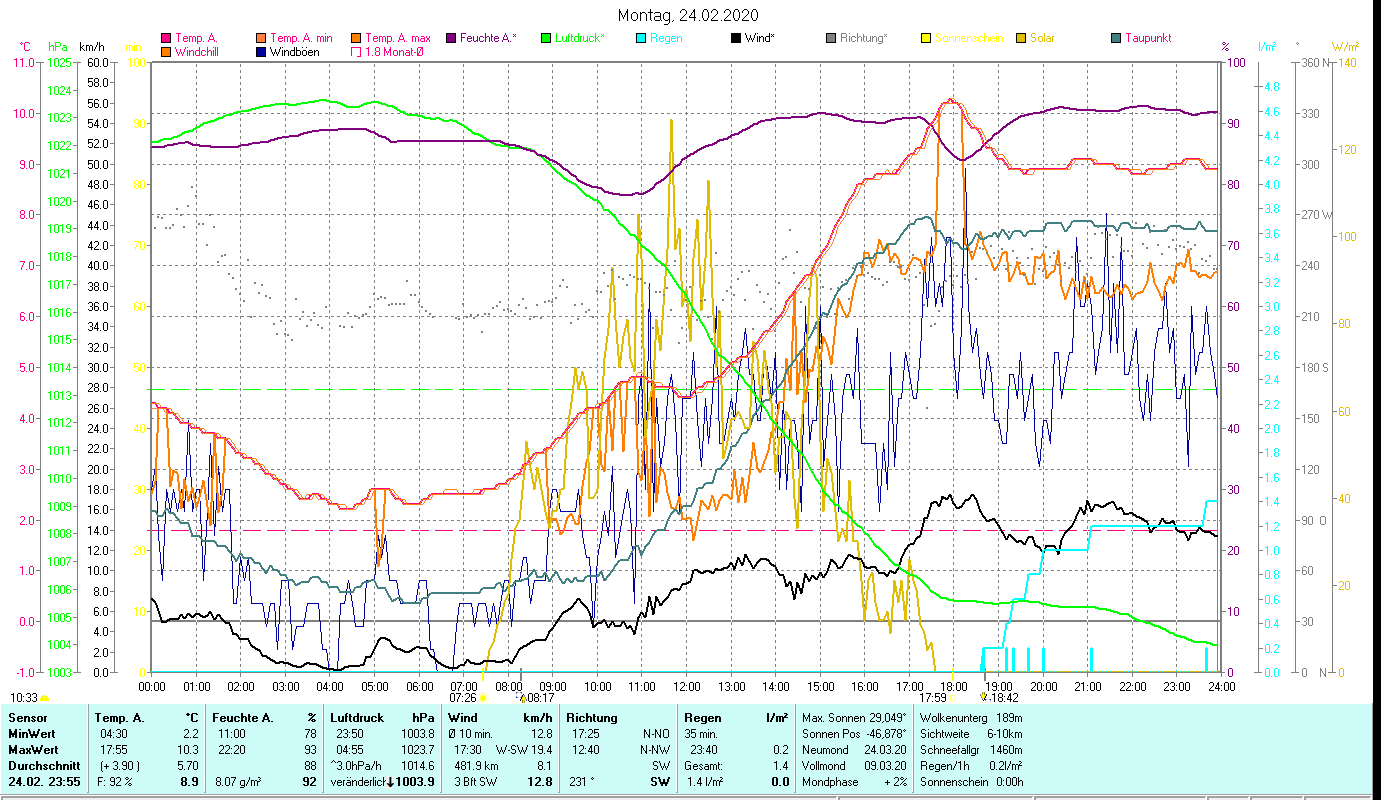1381x800 pixels.
Task: Click the pink Temp. A. legend swatch
Action: point(166,38)
